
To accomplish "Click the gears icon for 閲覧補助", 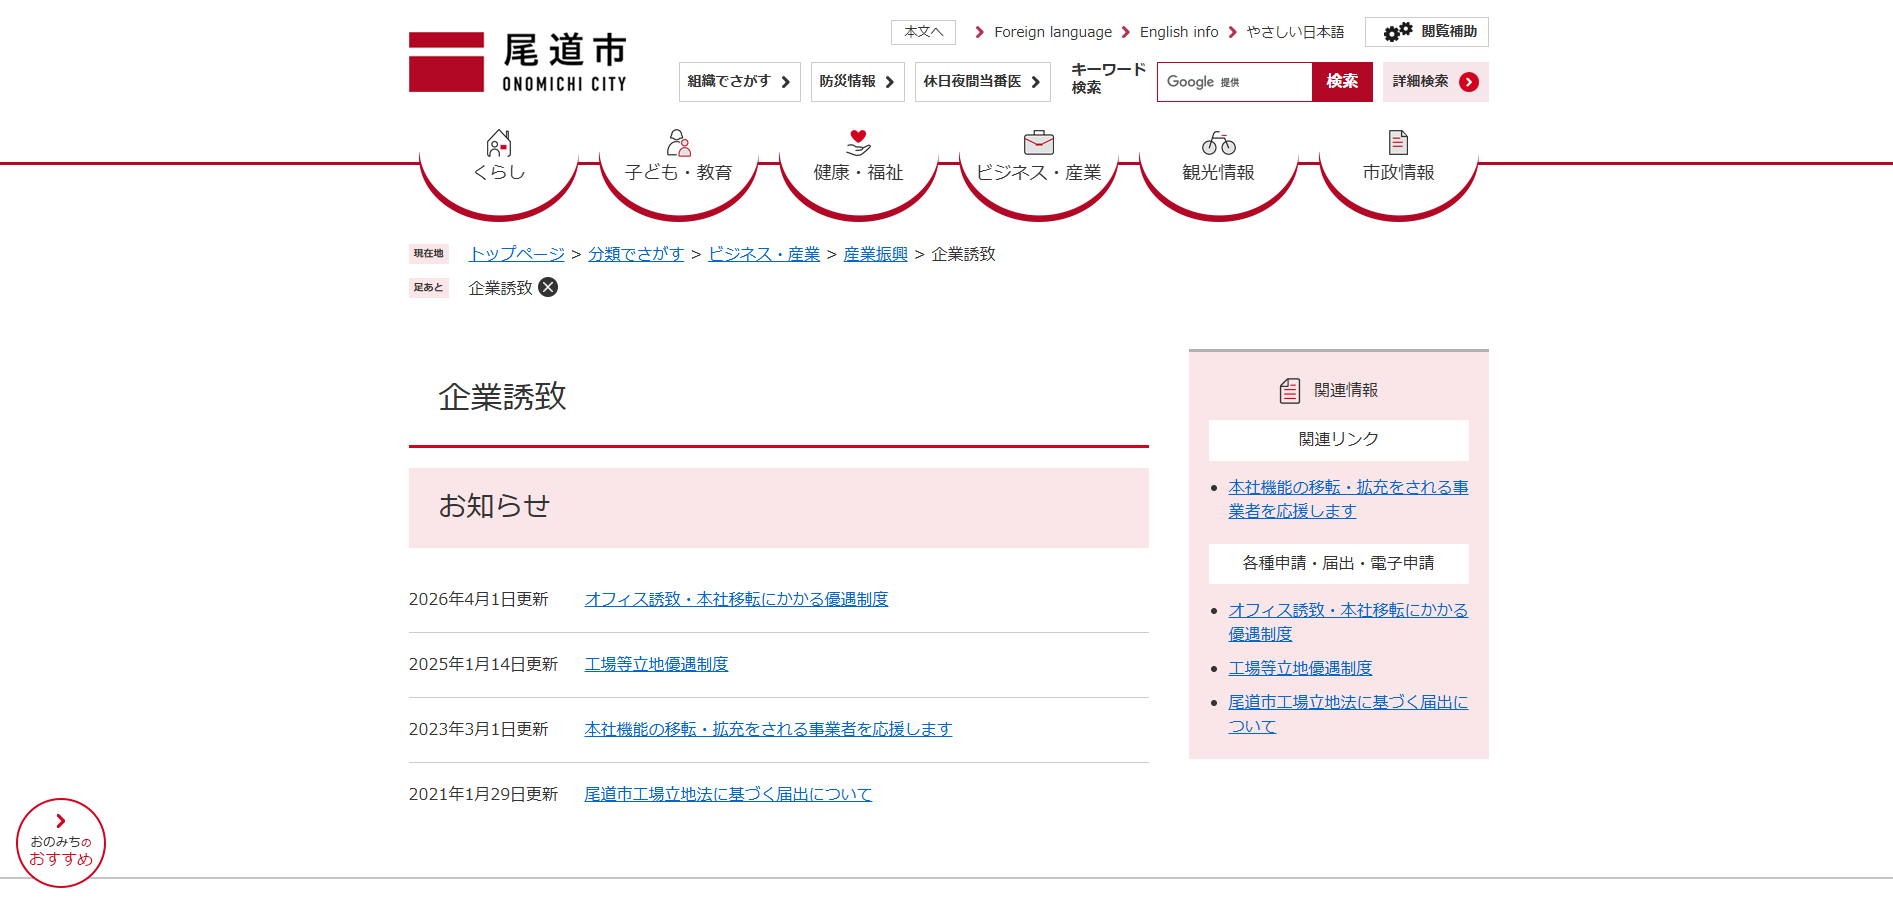I will pyautogui.click(x=1397, y=32).
